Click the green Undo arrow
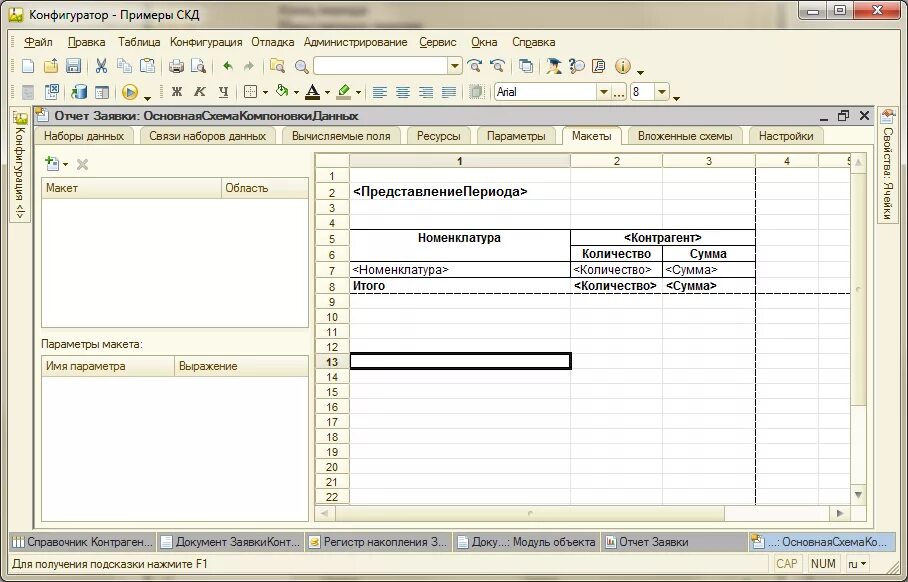Viewport: 908px width, 582px height. [228, 66]
